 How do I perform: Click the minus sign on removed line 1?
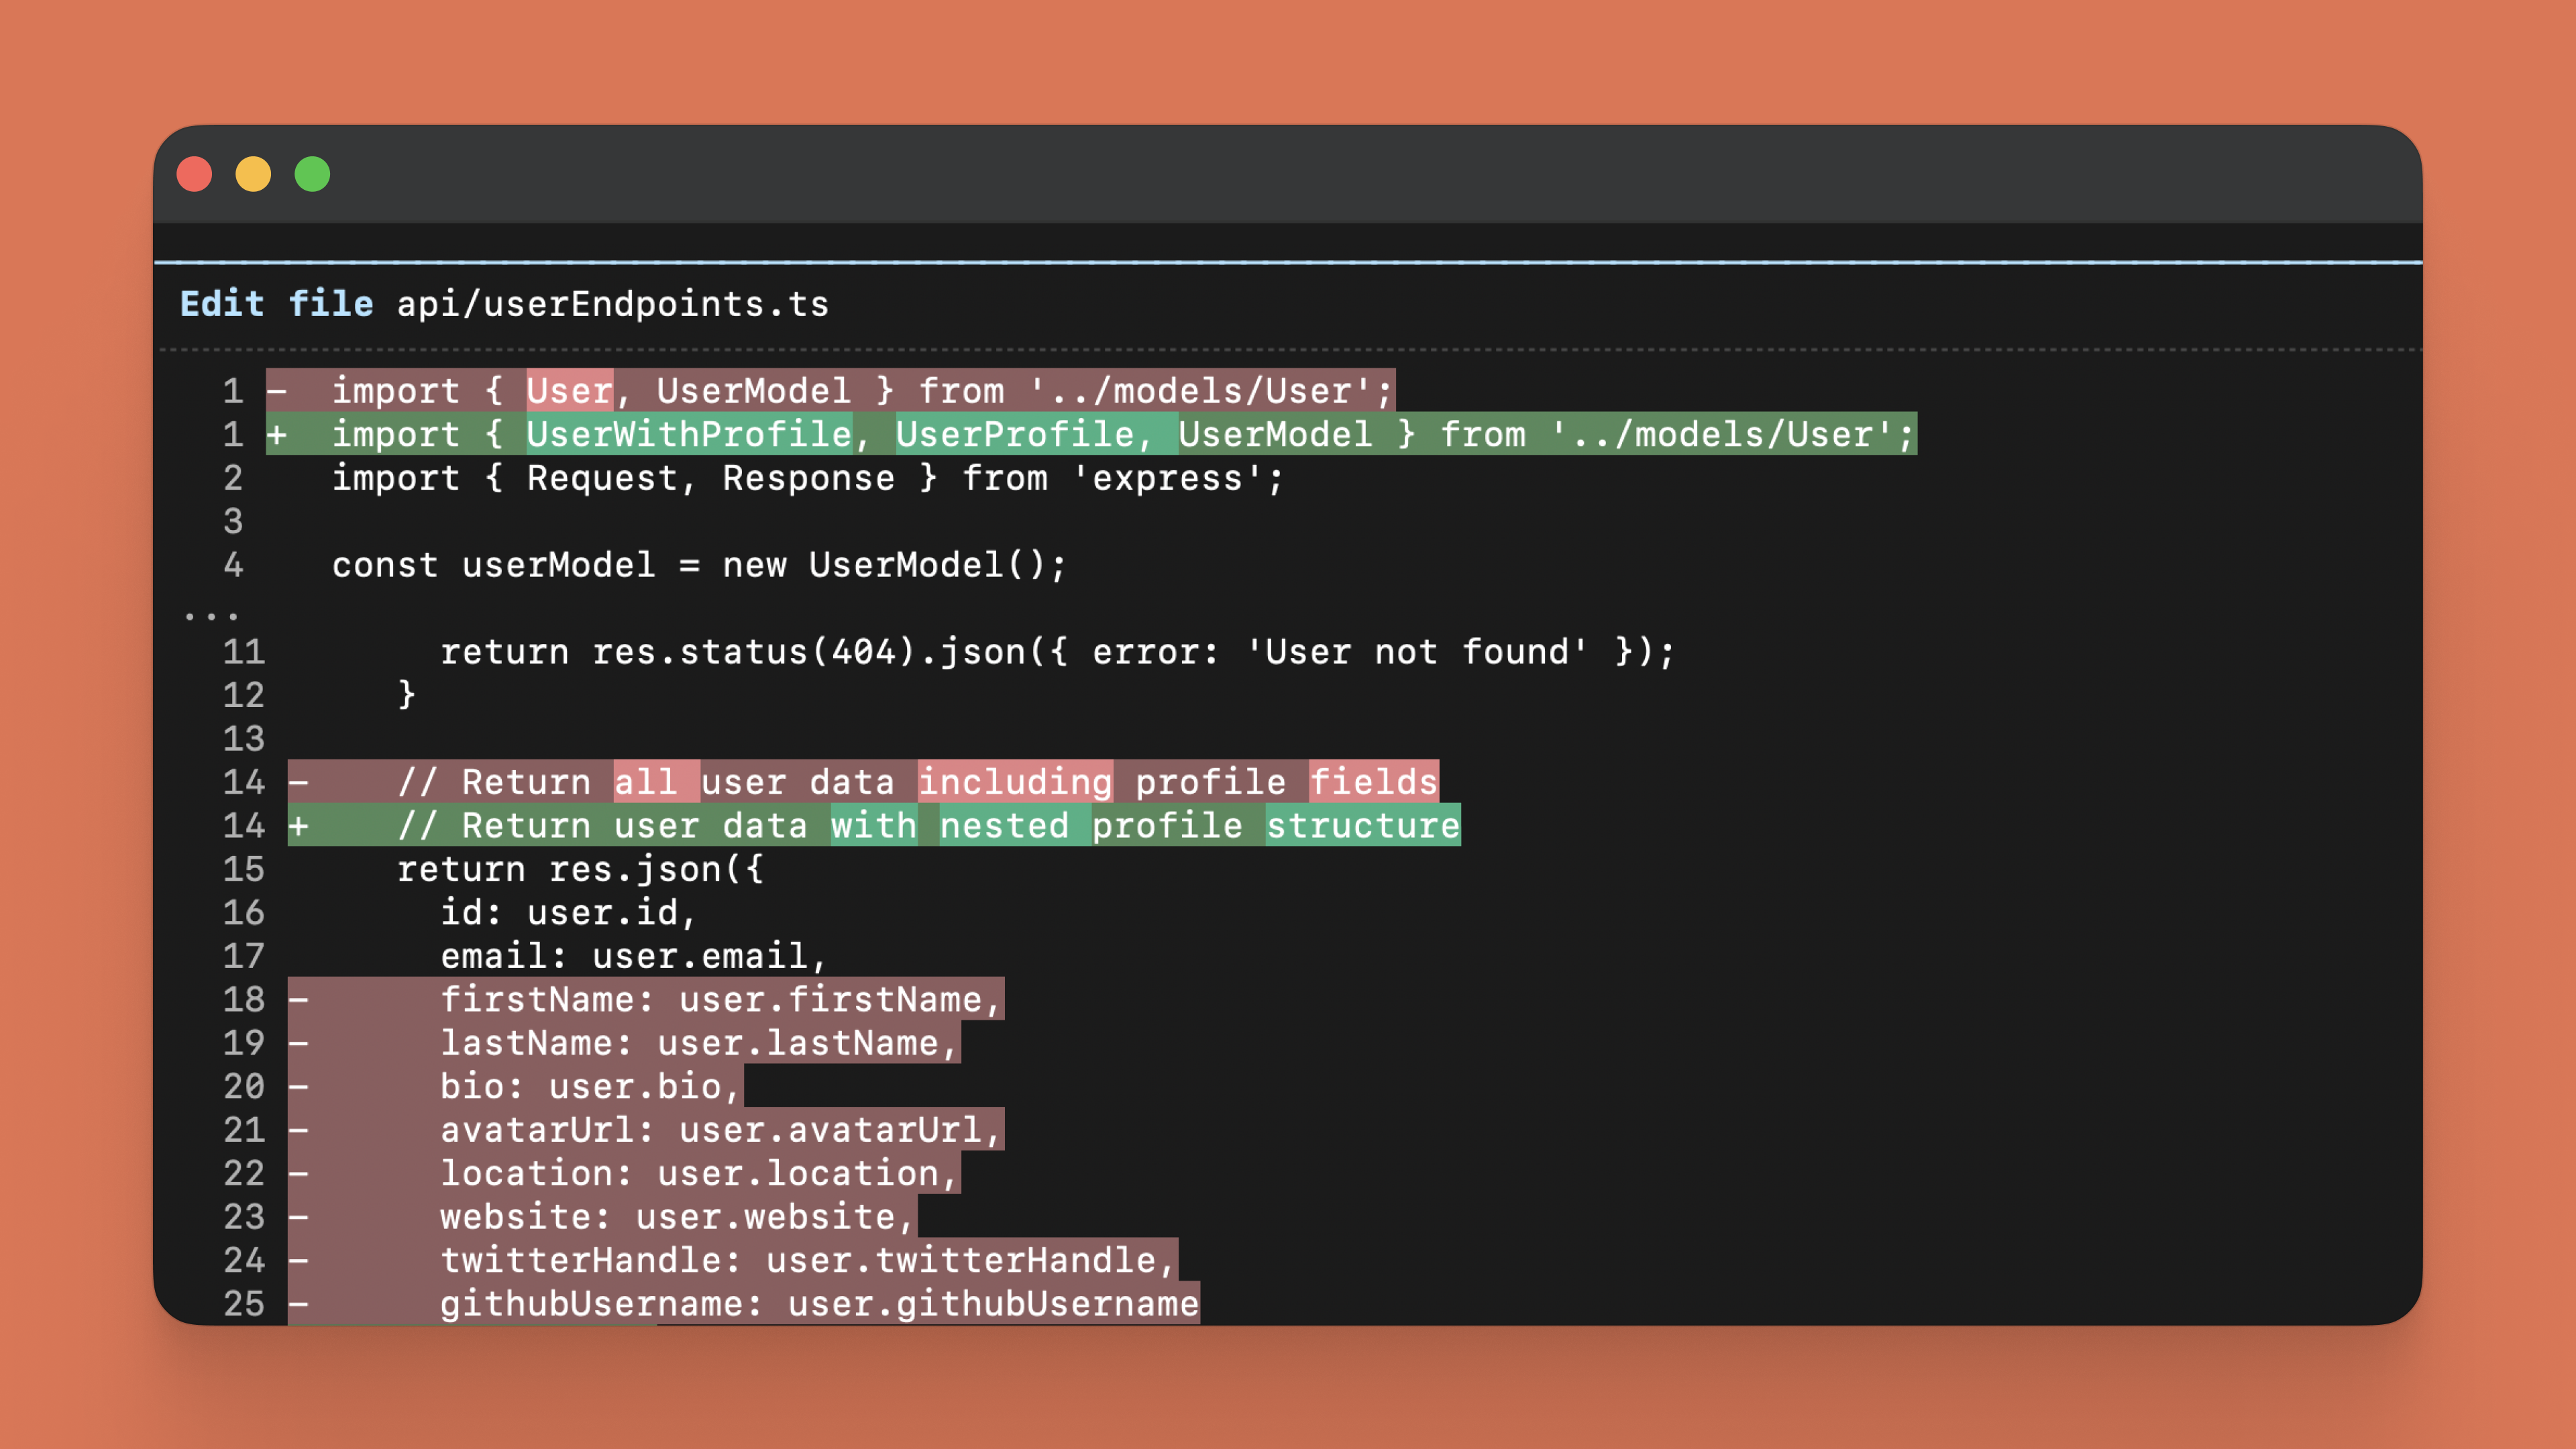coord(277,390)
